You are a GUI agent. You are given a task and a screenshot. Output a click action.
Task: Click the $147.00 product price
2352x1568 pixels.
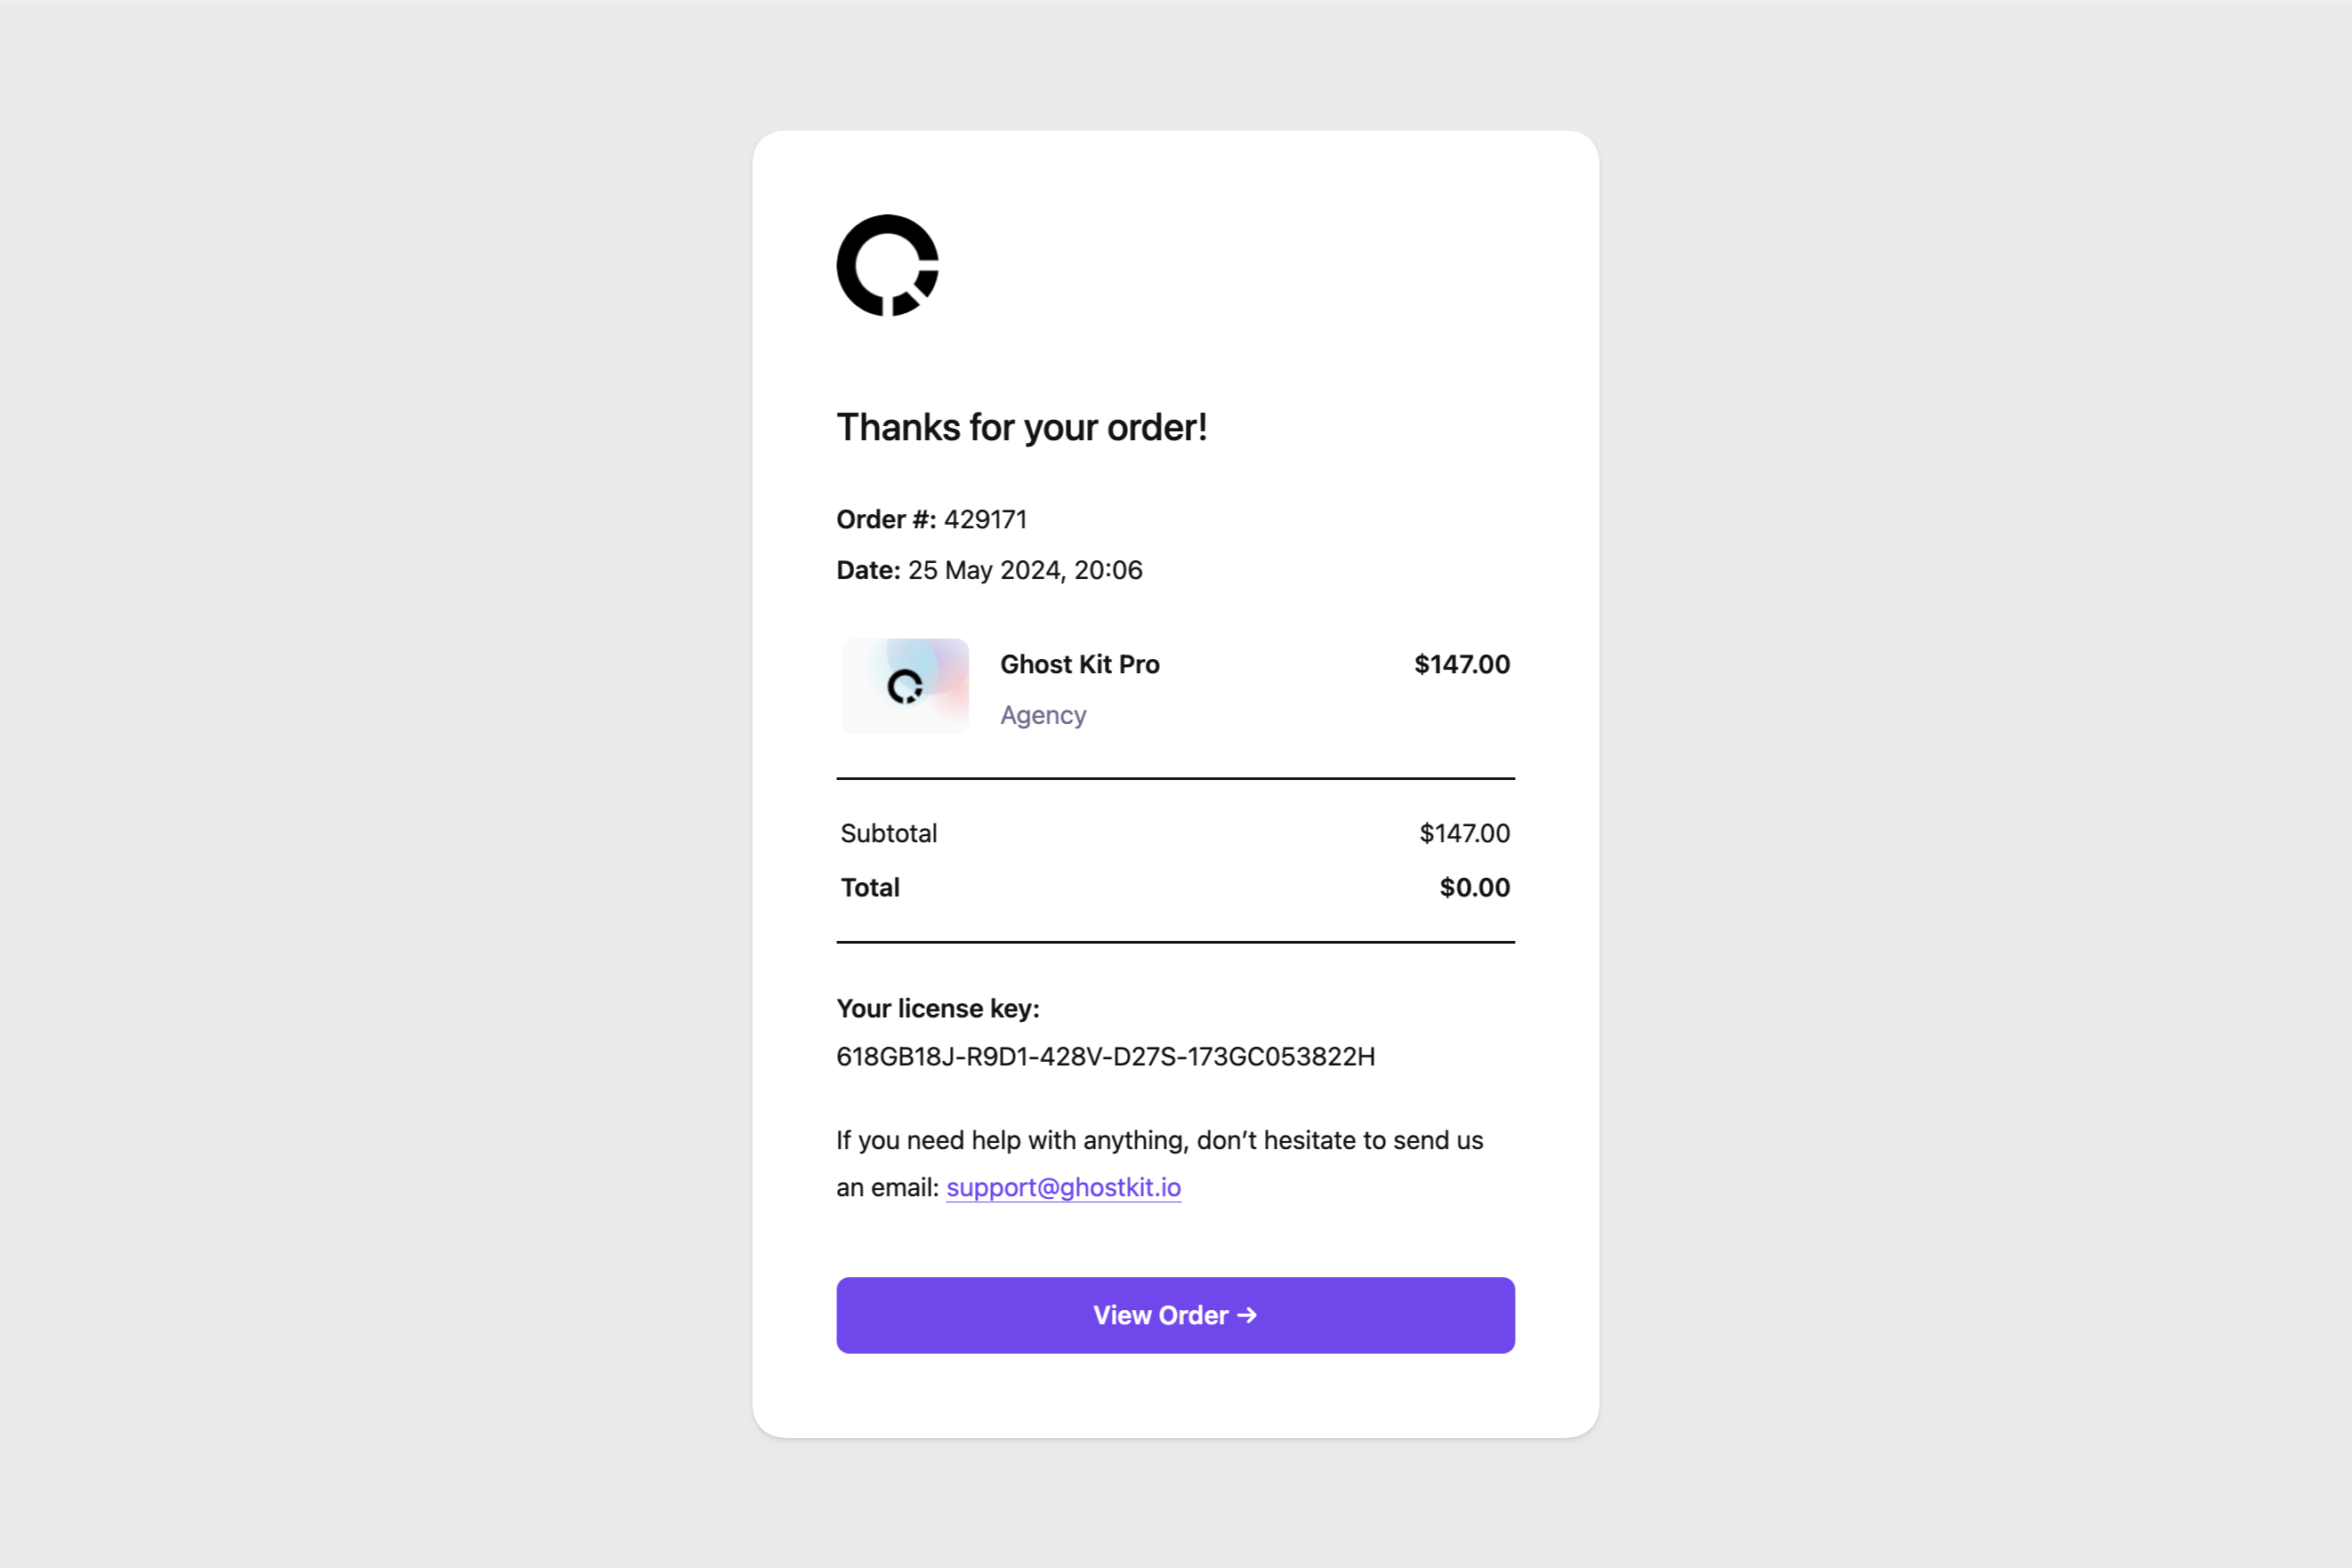tap(1461, 664)
